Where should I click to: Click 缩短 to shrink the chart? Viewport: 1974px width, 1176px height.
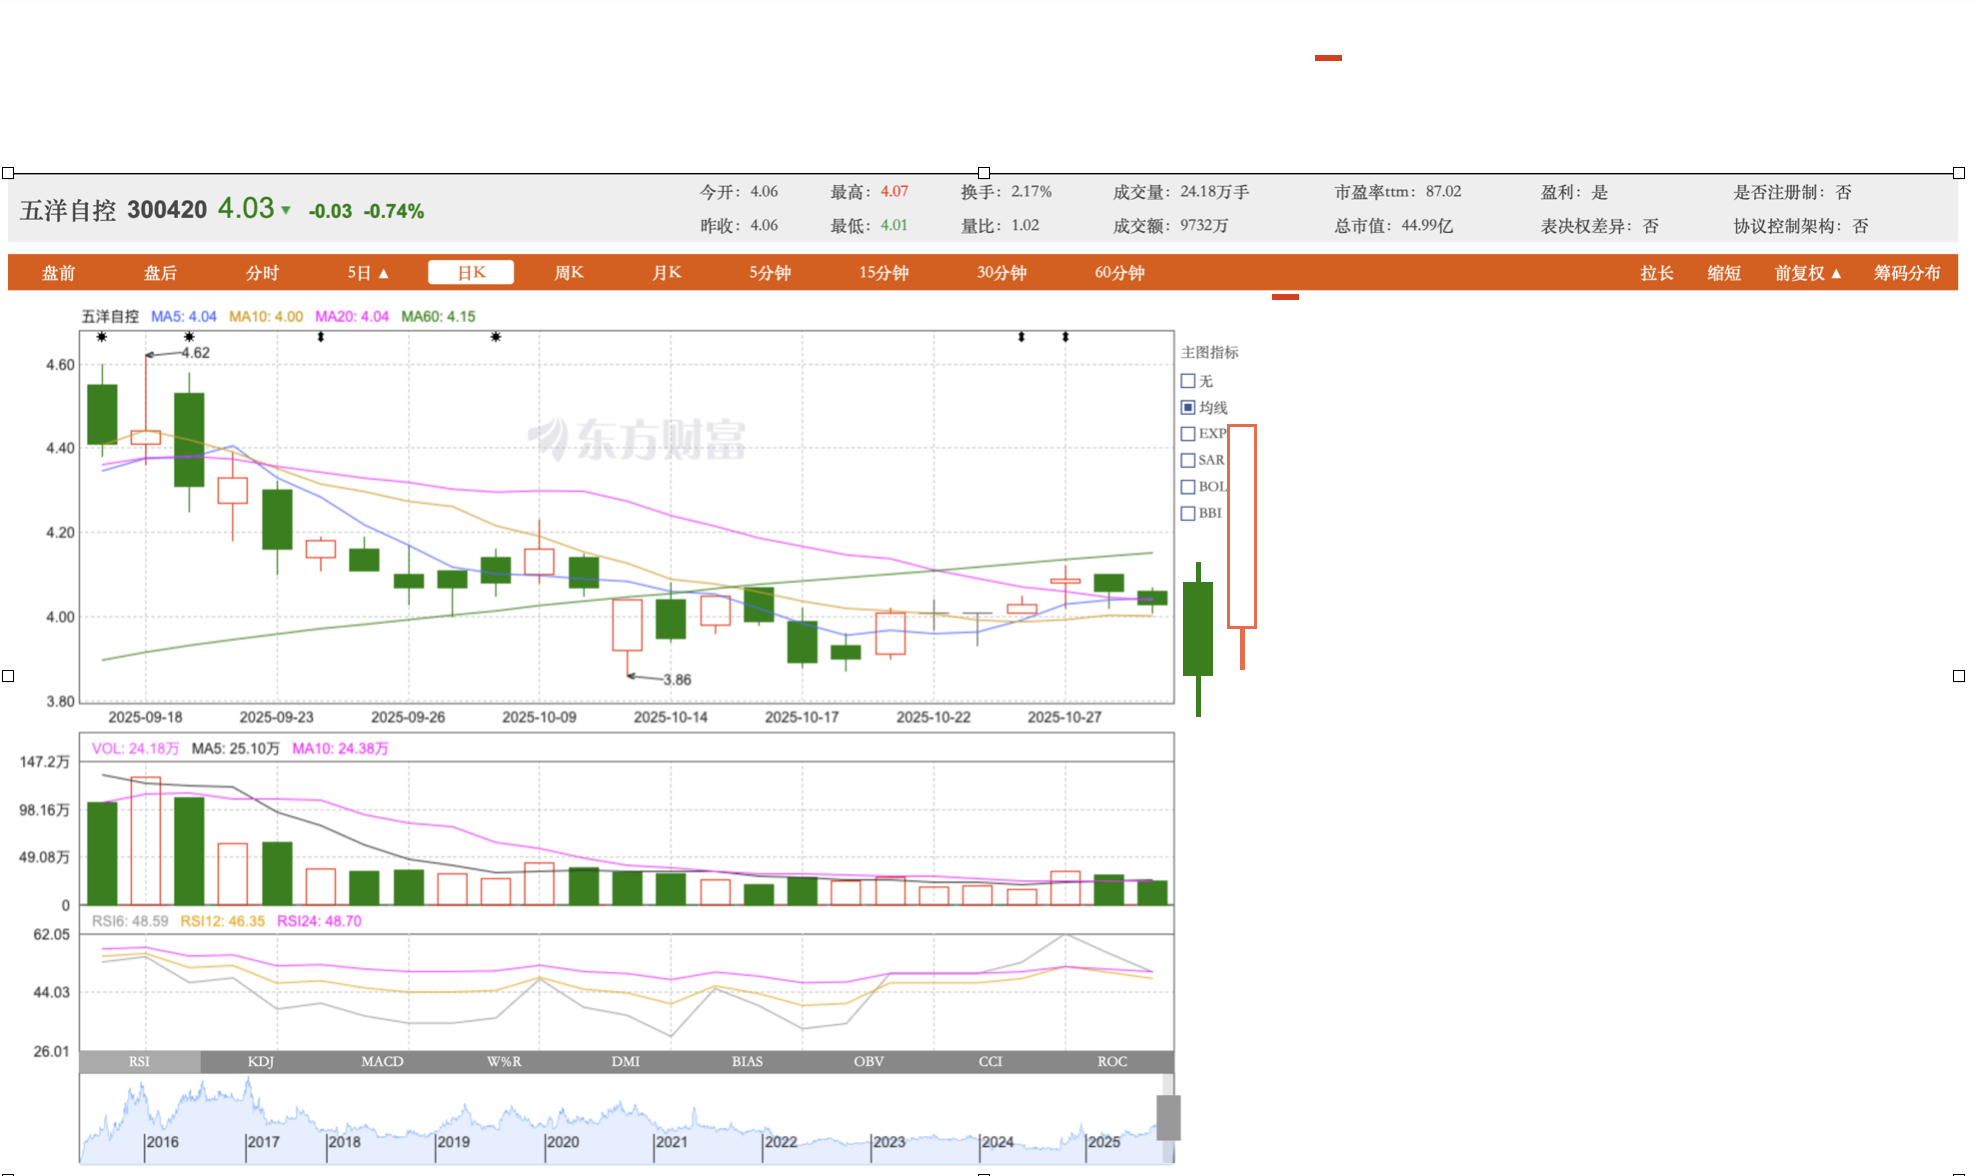coord(1723,273)
